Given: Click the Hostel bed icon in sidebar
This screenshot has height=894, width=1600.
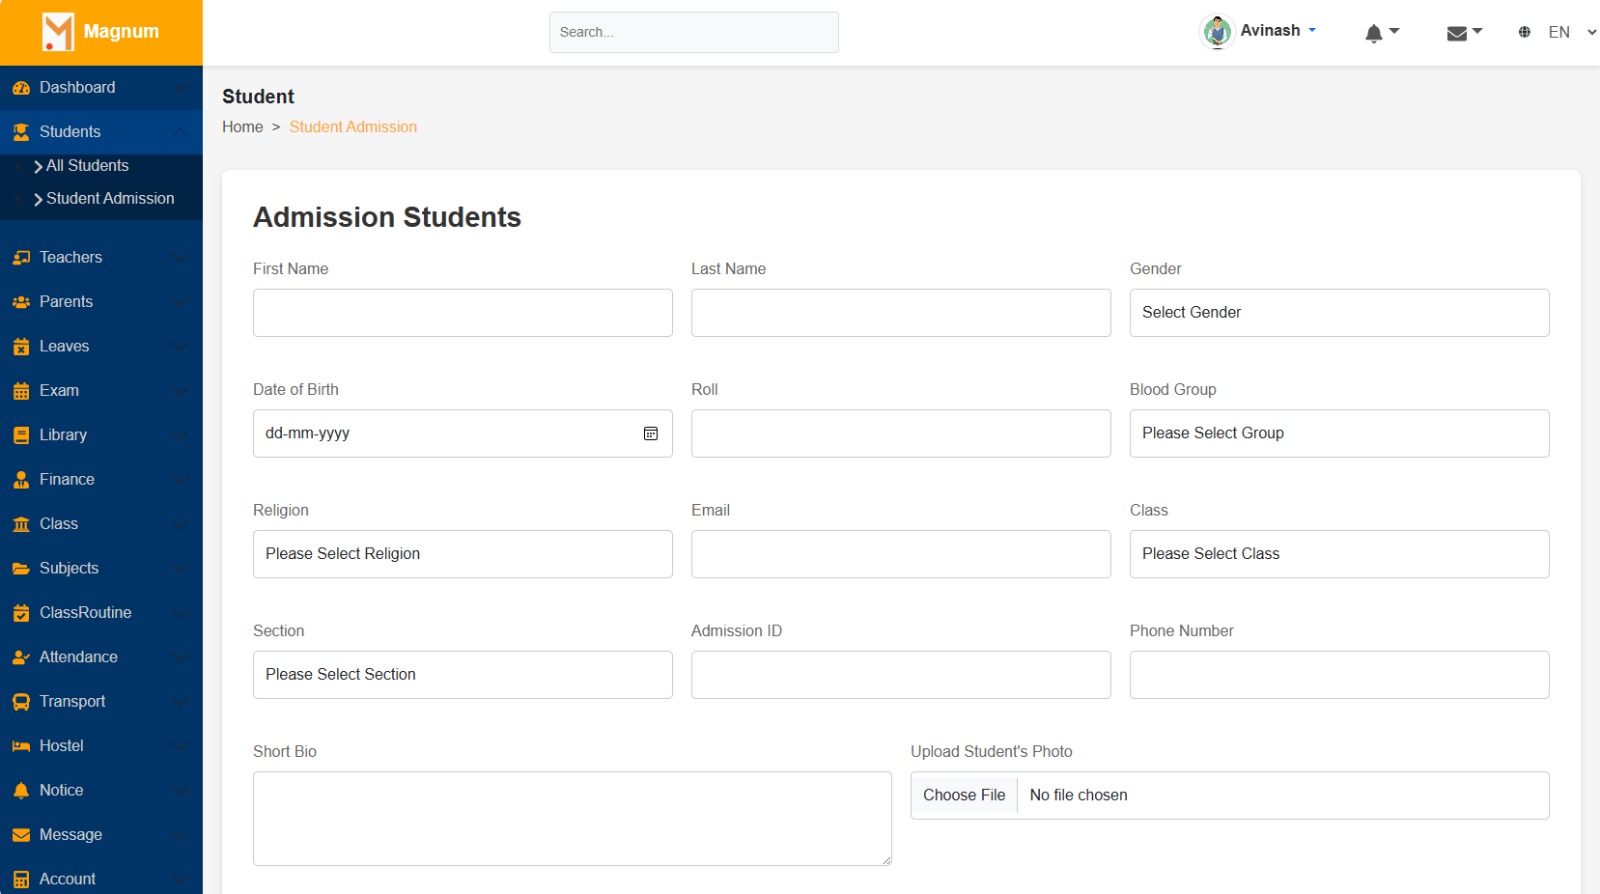Looking at the screenshot, I should click(21, 746).
